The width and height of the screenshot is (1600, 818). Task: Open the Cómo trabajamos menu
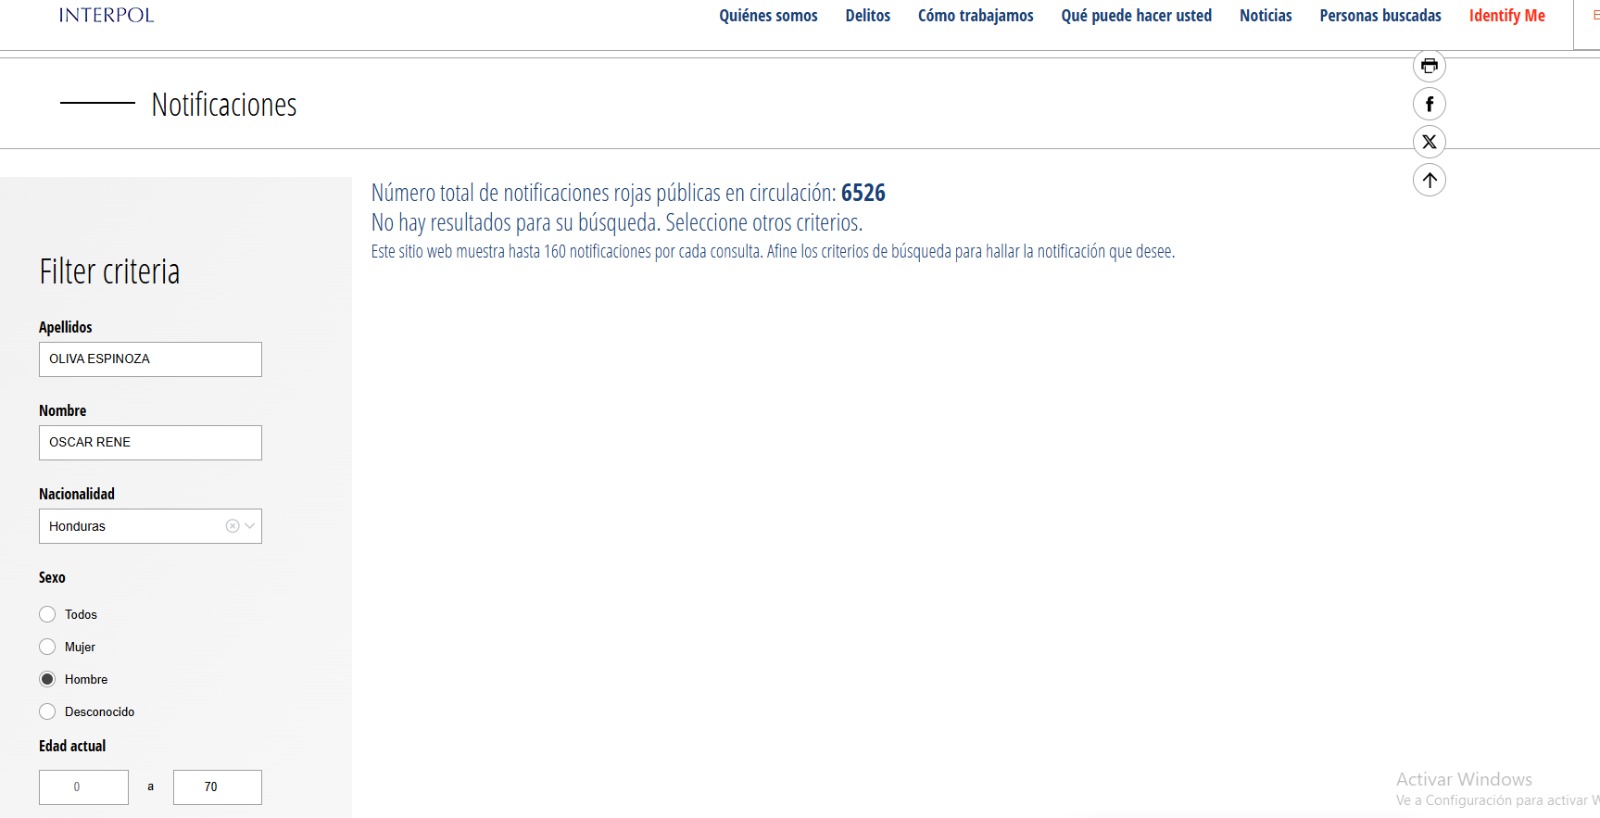click(x=975, y=16)
